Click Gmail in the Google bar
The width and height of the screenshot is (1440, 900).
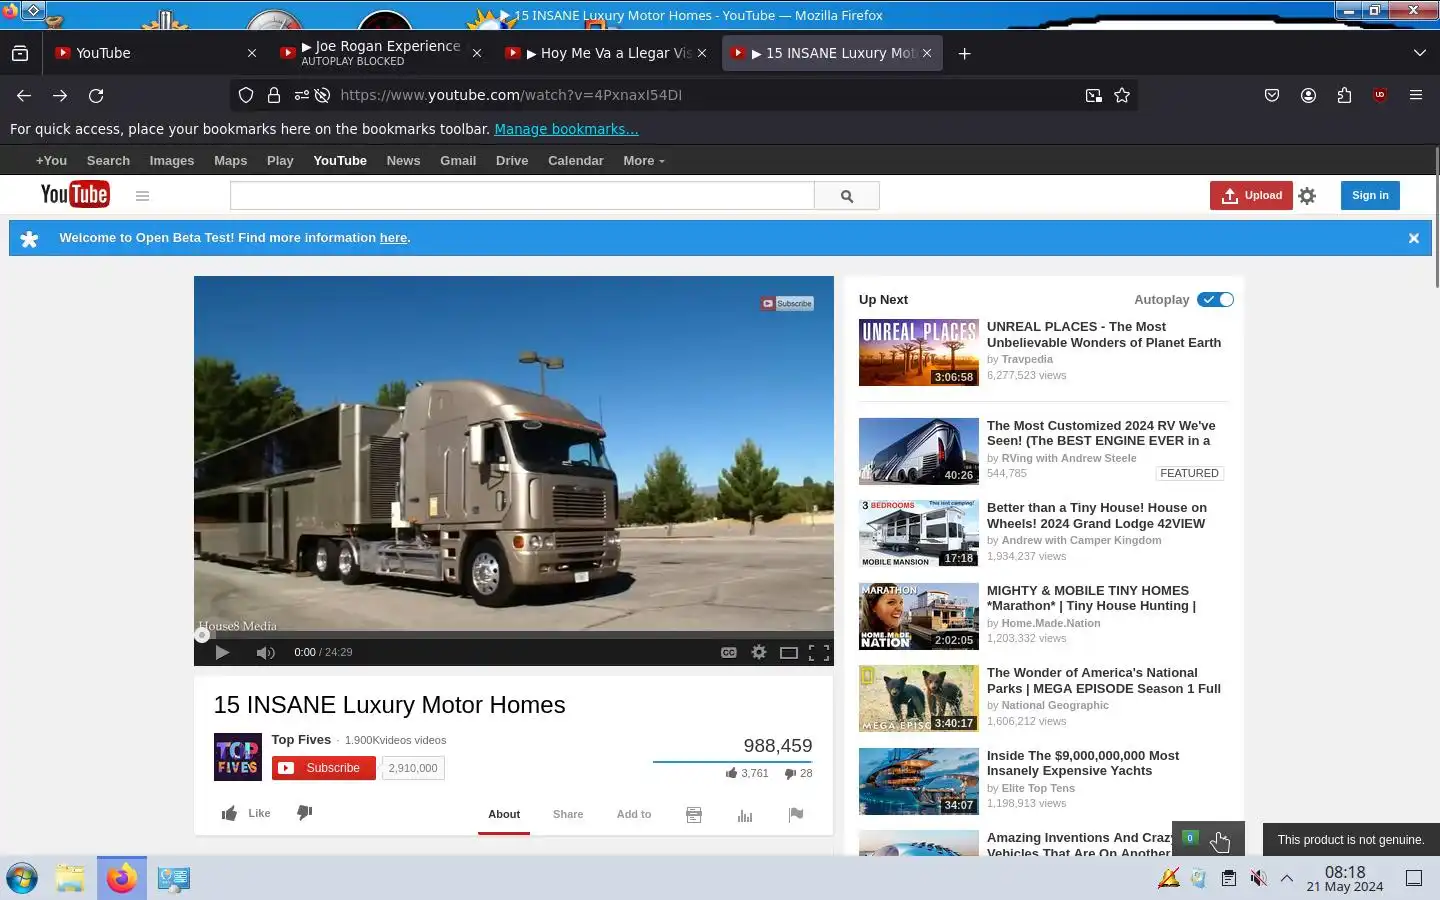(x=458, y=160)
